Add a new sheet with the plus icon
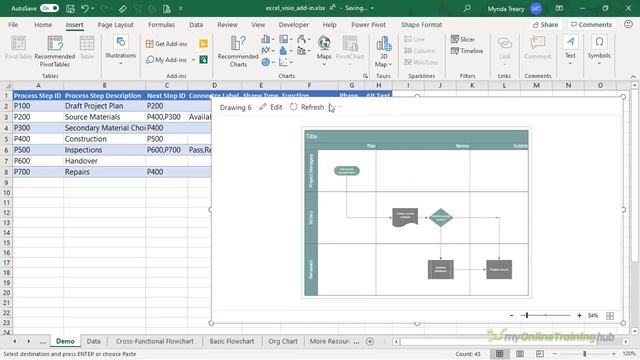The image size is (640, 360). pos(370,341)
